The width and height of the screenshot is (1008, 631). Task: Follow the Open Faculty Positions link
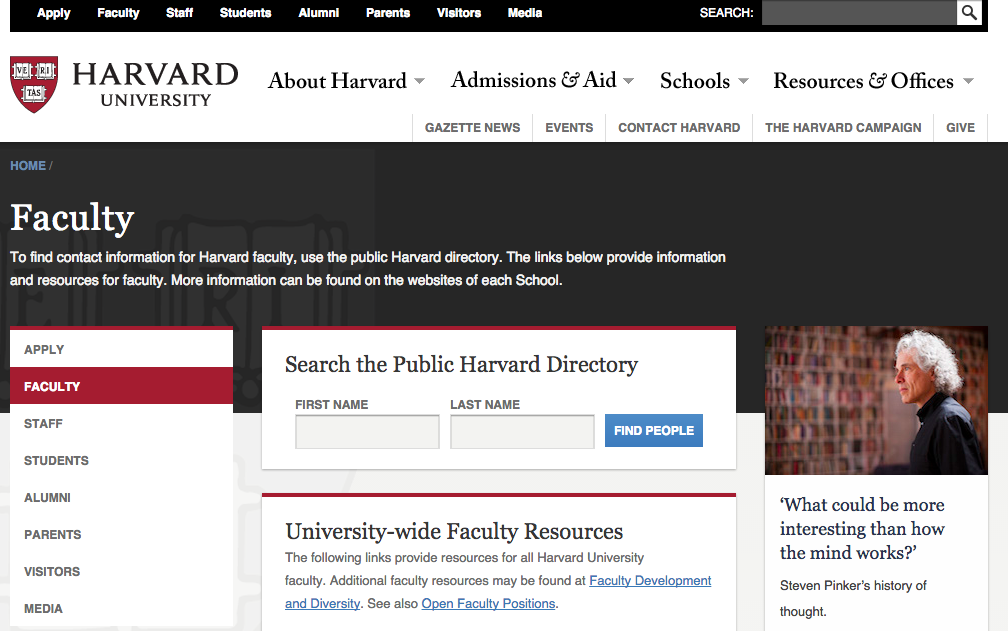pyautogui.click(x=488, y=604)
